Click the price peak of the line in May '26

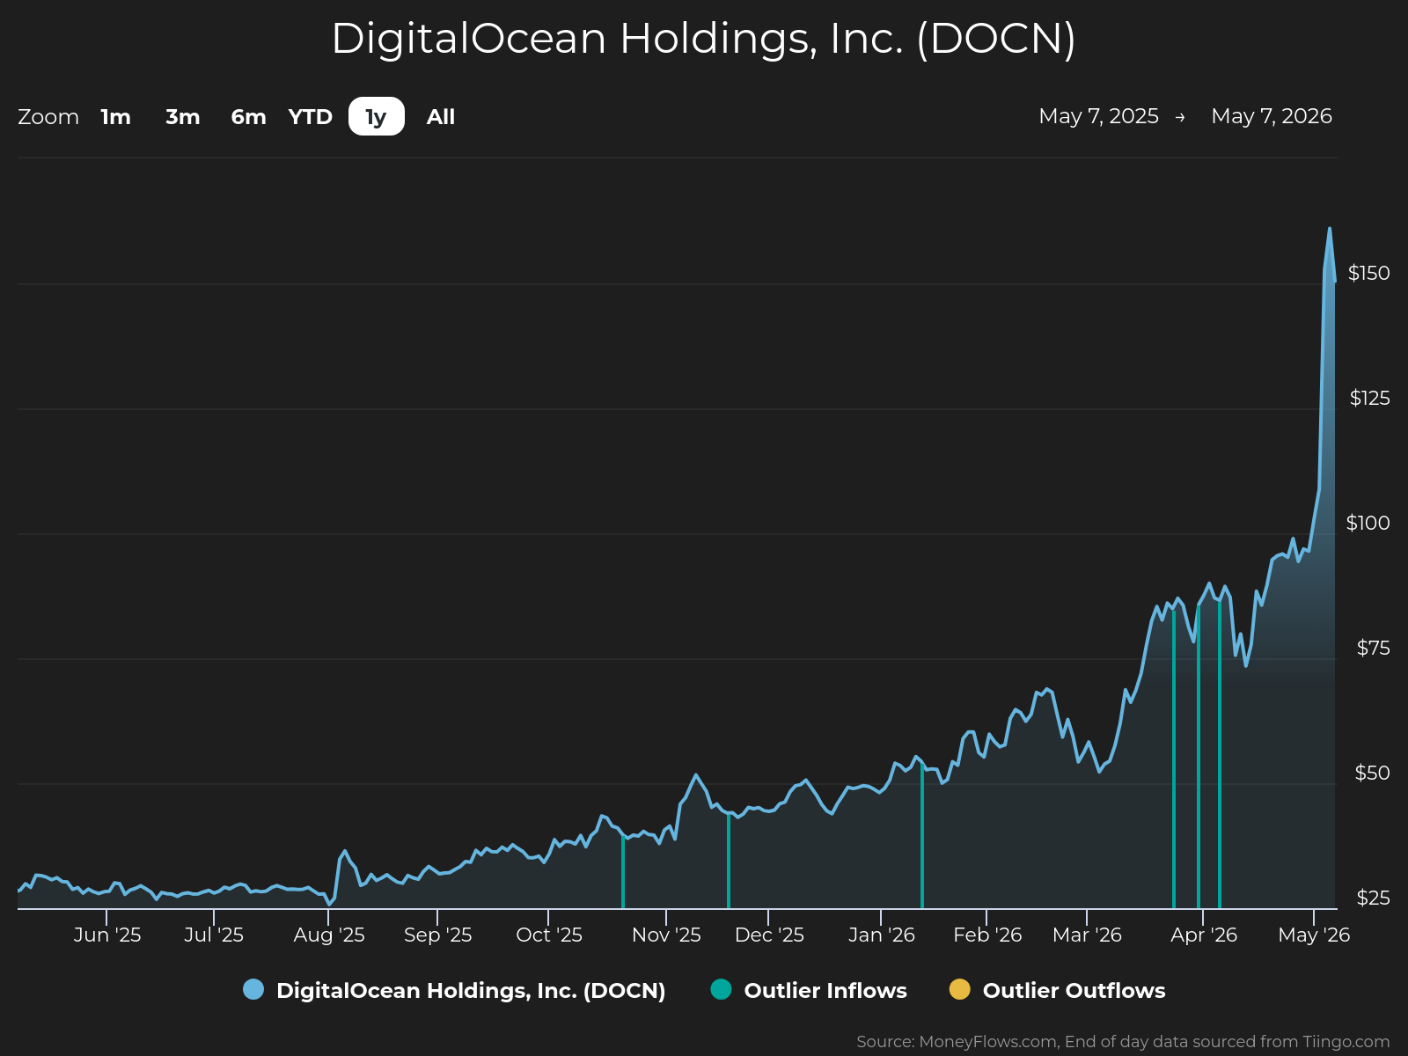tap(1329, 229)
